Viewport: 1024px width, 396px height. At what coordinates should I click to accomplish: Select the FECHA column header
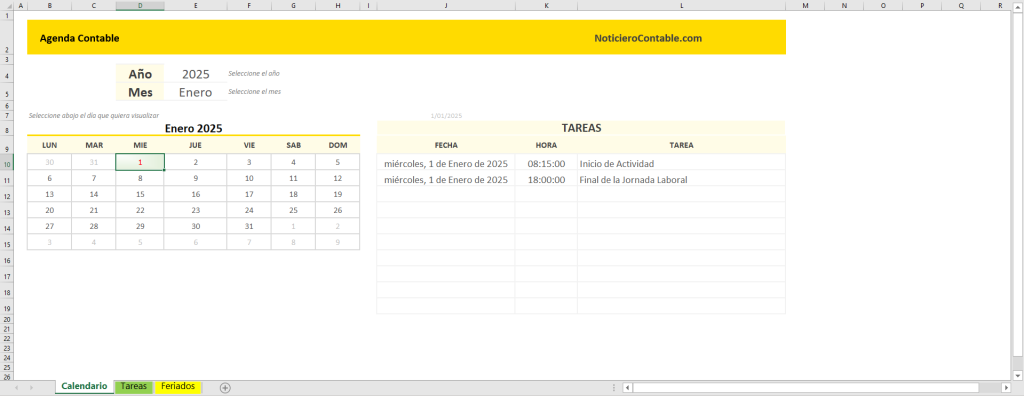pos(446,145)
